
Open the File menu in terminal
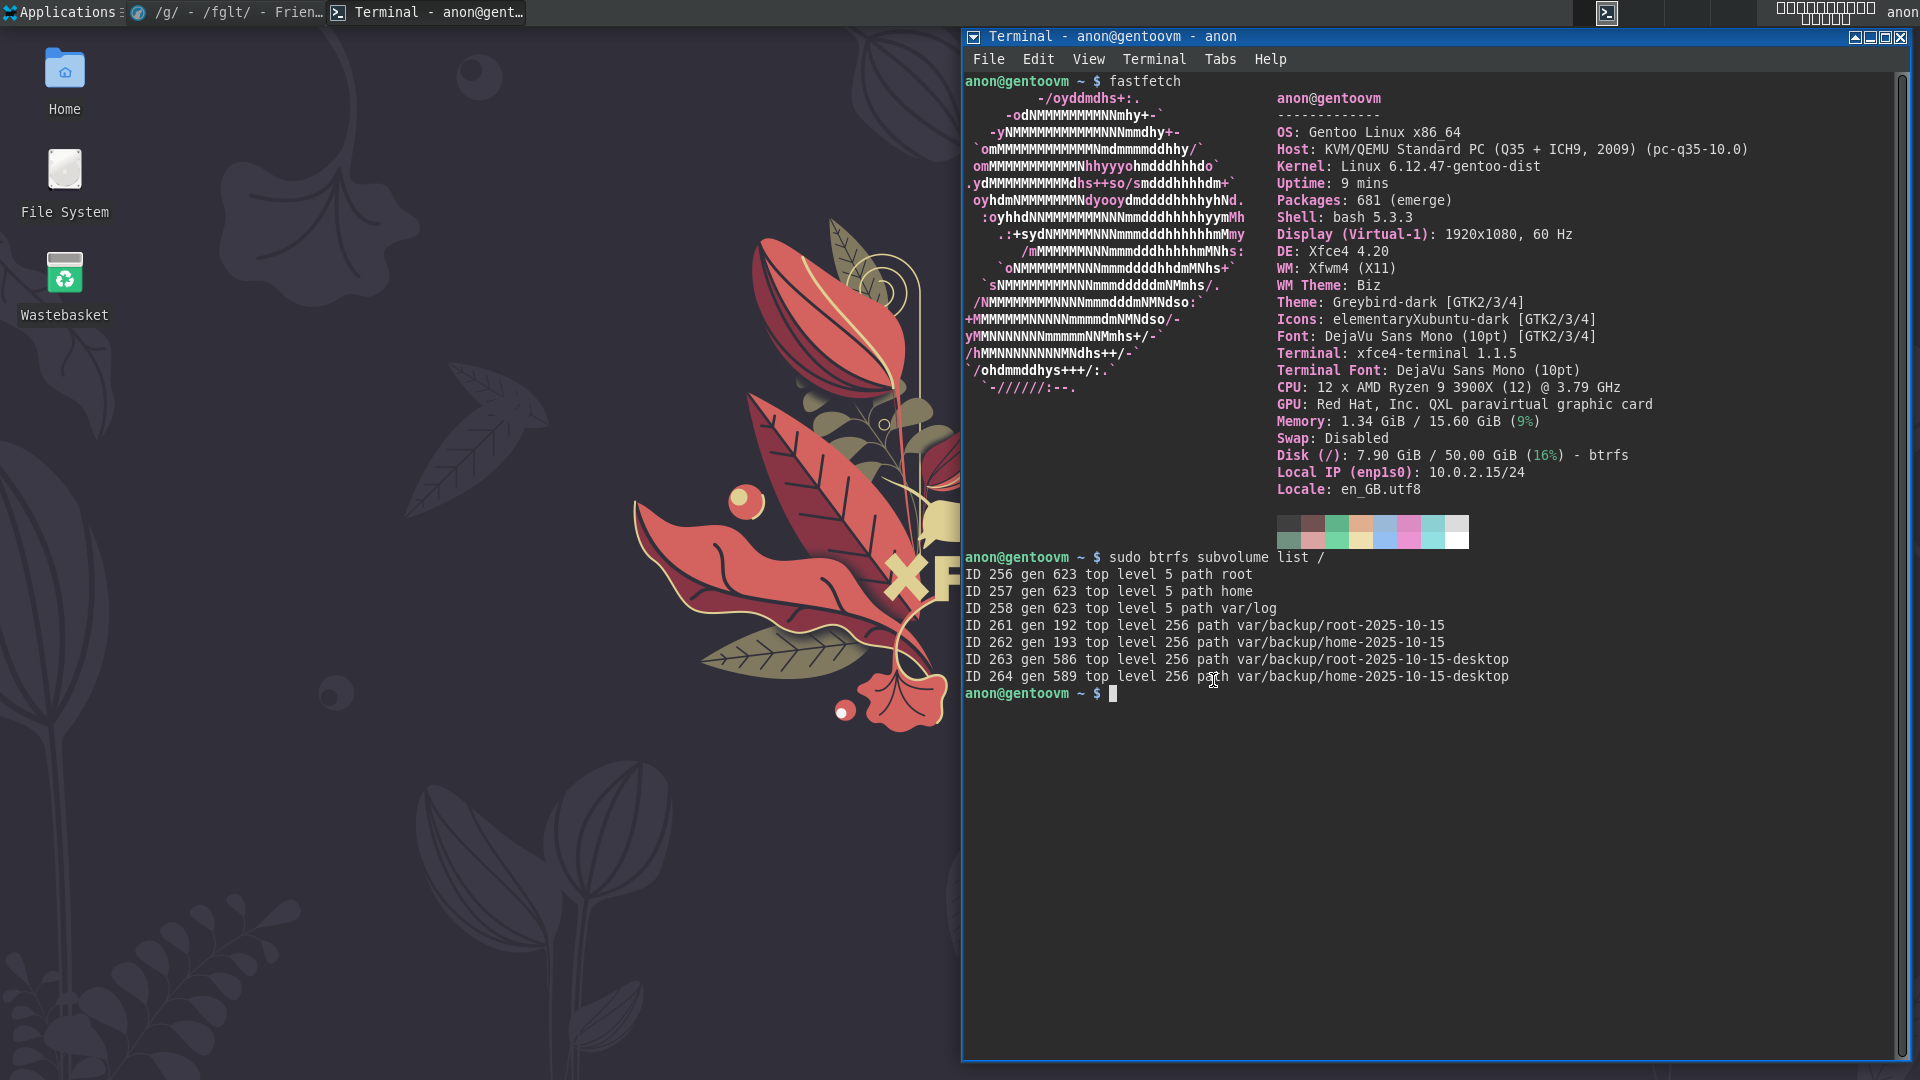pyautogui.click(x=988, y=60)
